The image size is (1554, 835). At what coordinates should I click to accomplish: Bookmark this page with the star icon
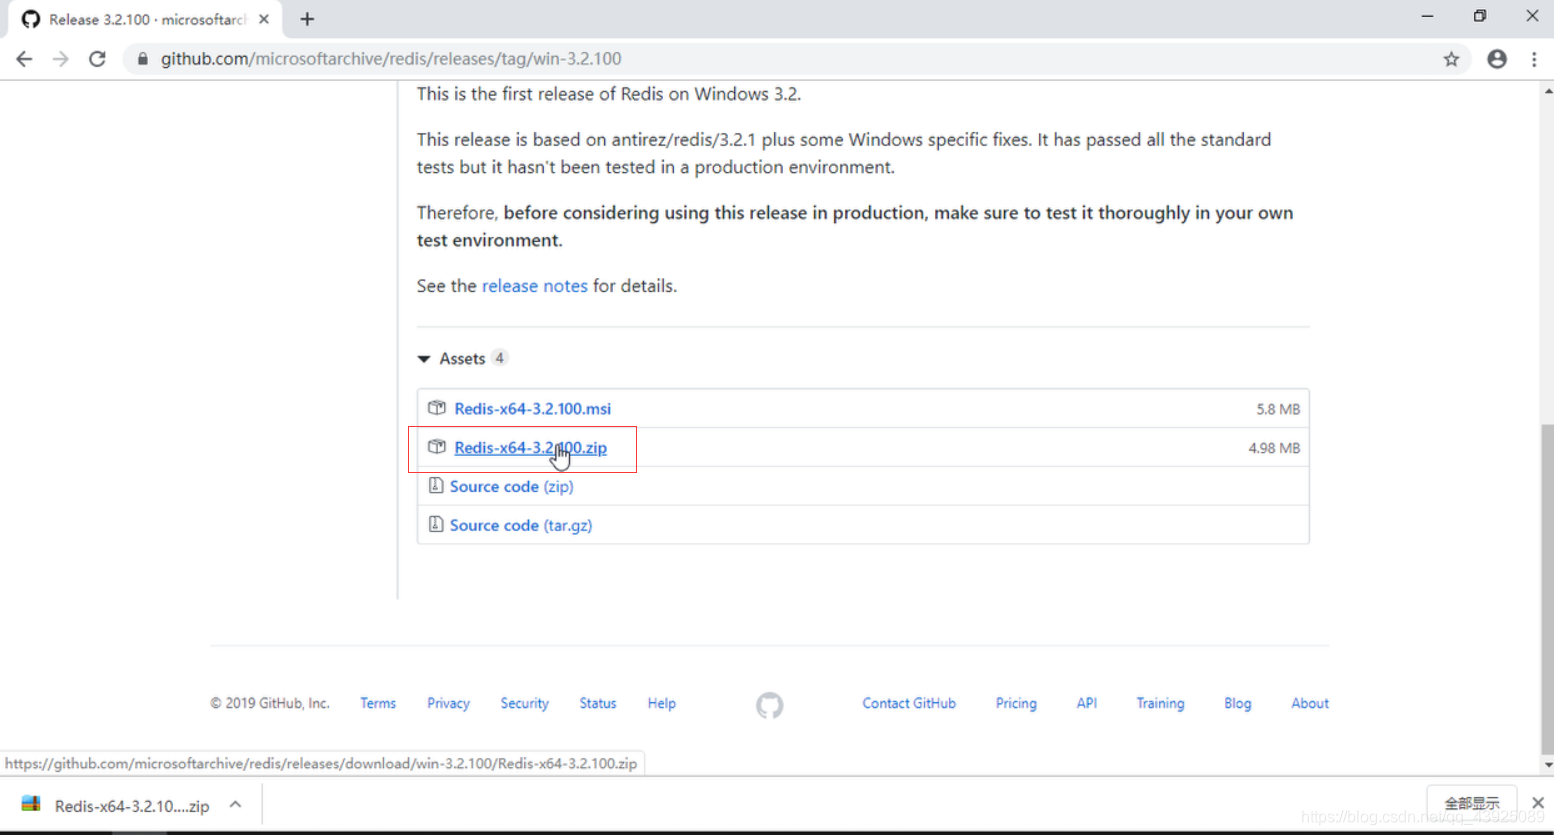coord(1451,59)
